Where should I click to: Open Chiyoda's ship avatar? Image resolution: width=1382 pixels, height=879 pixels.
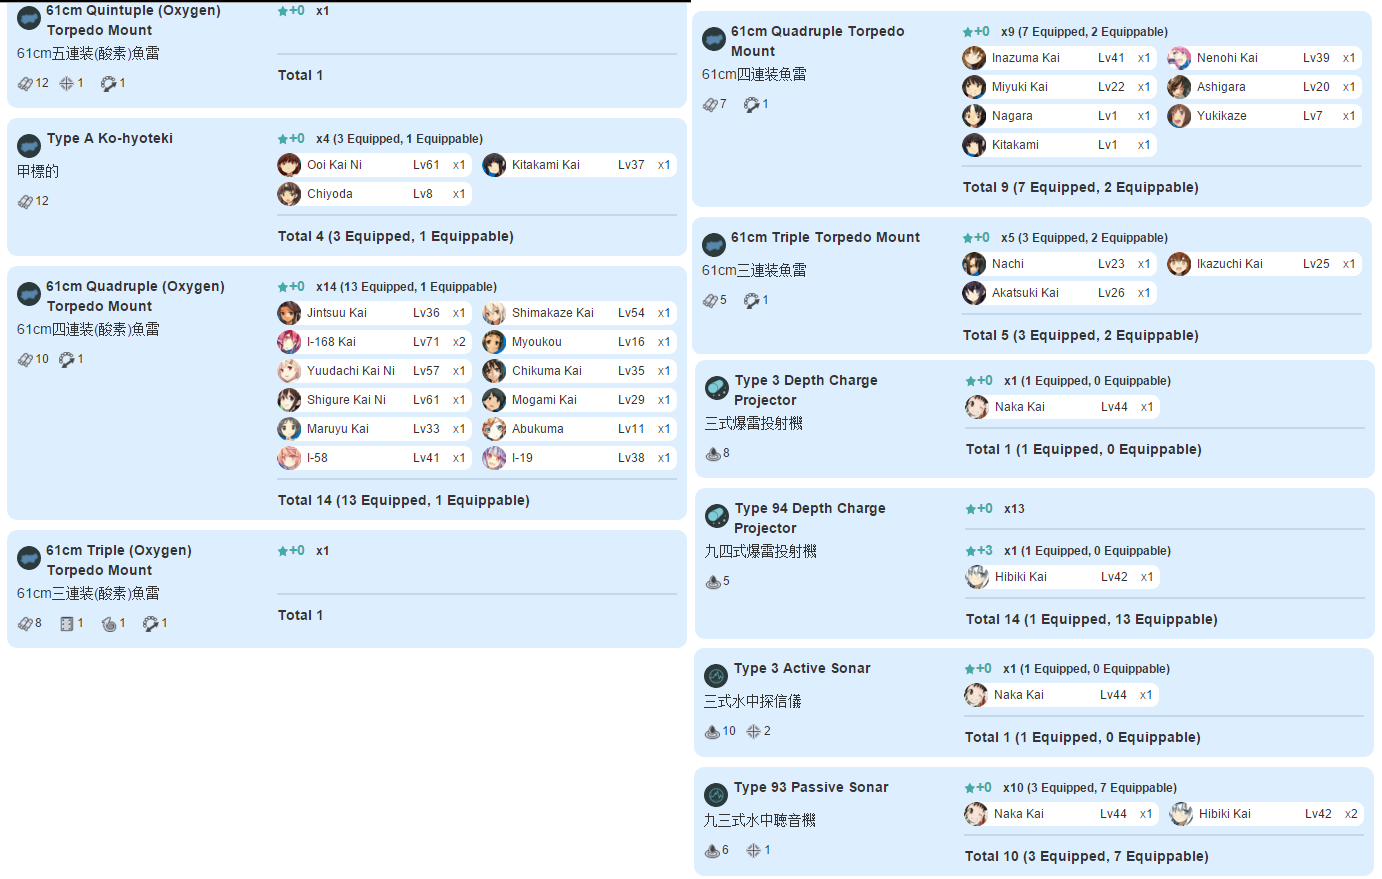point(289,194)
